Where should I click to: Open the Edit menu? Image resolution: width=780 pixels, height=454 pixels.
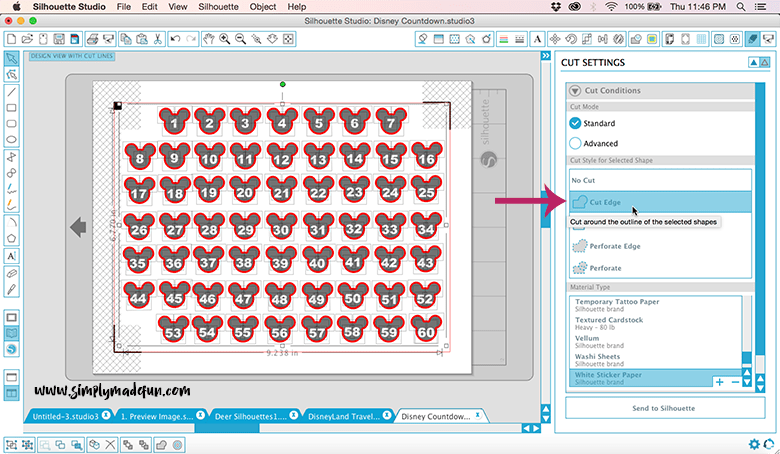(149, 7)
